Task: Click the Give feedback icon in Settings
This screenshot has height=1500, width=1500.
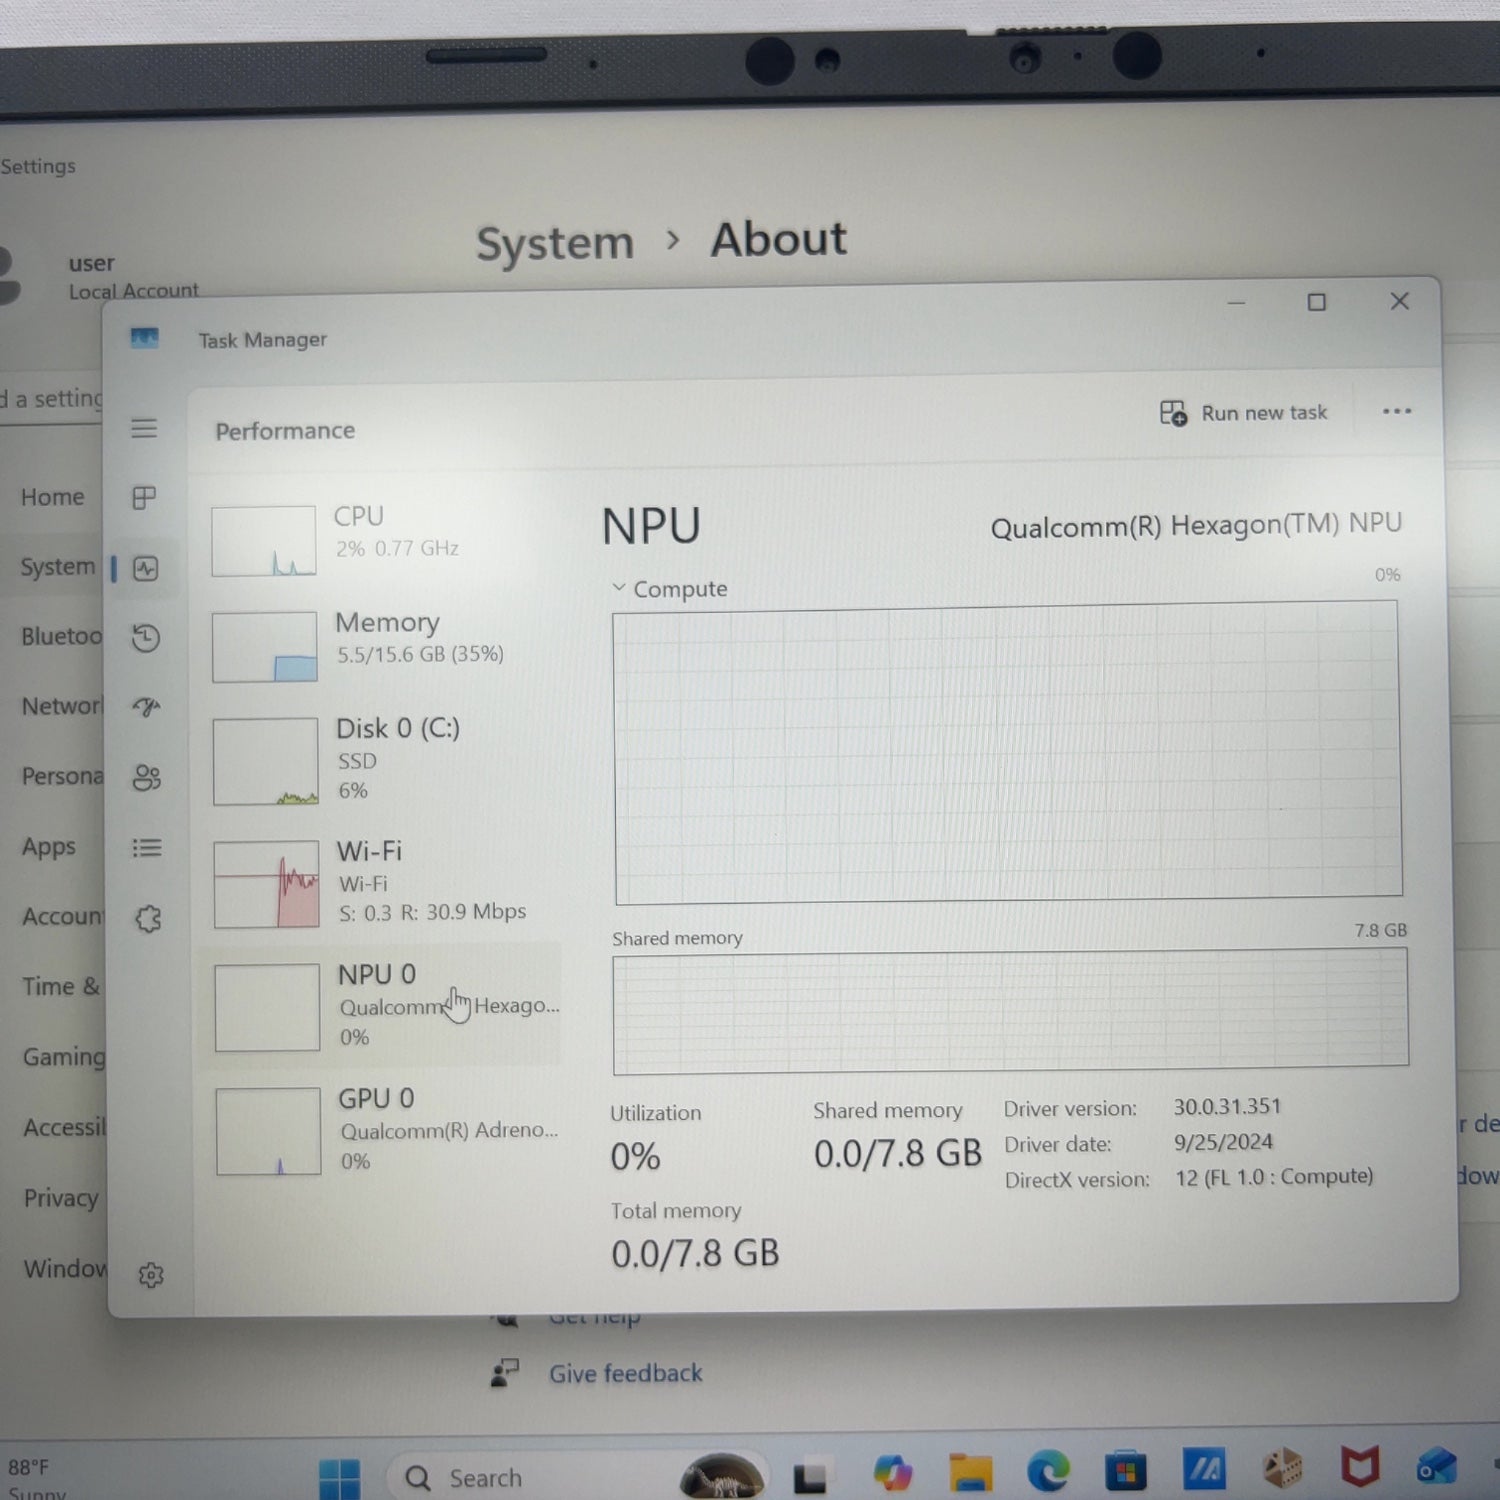Action: pos(505,1373)
